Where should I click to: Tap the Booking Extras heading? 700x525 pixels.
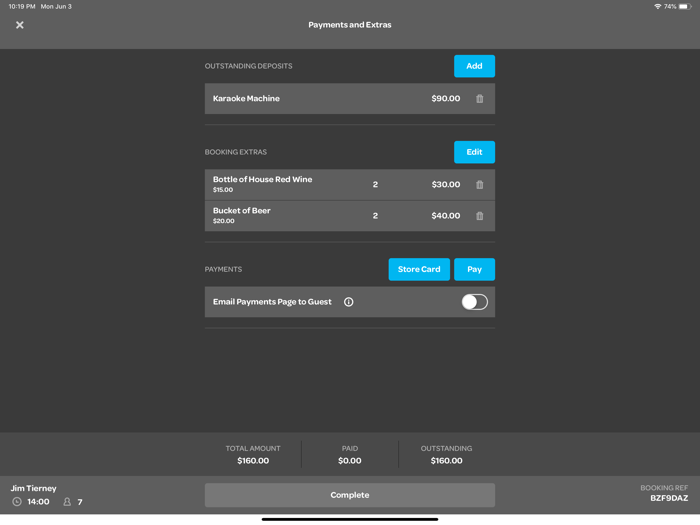coord(236,152)
